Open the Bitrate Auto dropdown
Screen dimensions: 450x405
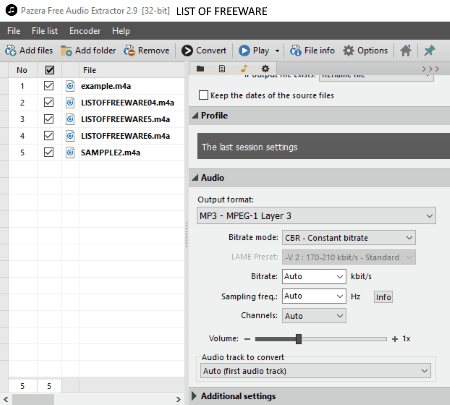314,276
